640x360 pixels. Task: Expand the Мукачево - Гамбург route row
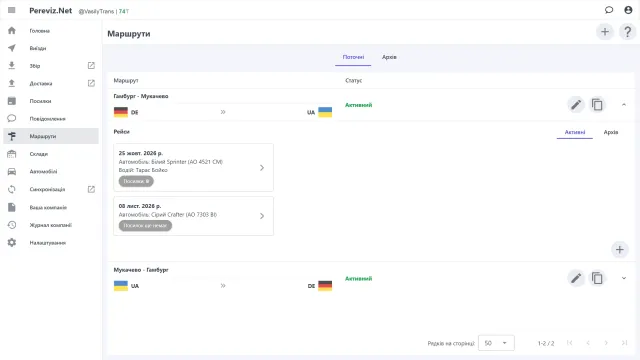tap(624, 278)
